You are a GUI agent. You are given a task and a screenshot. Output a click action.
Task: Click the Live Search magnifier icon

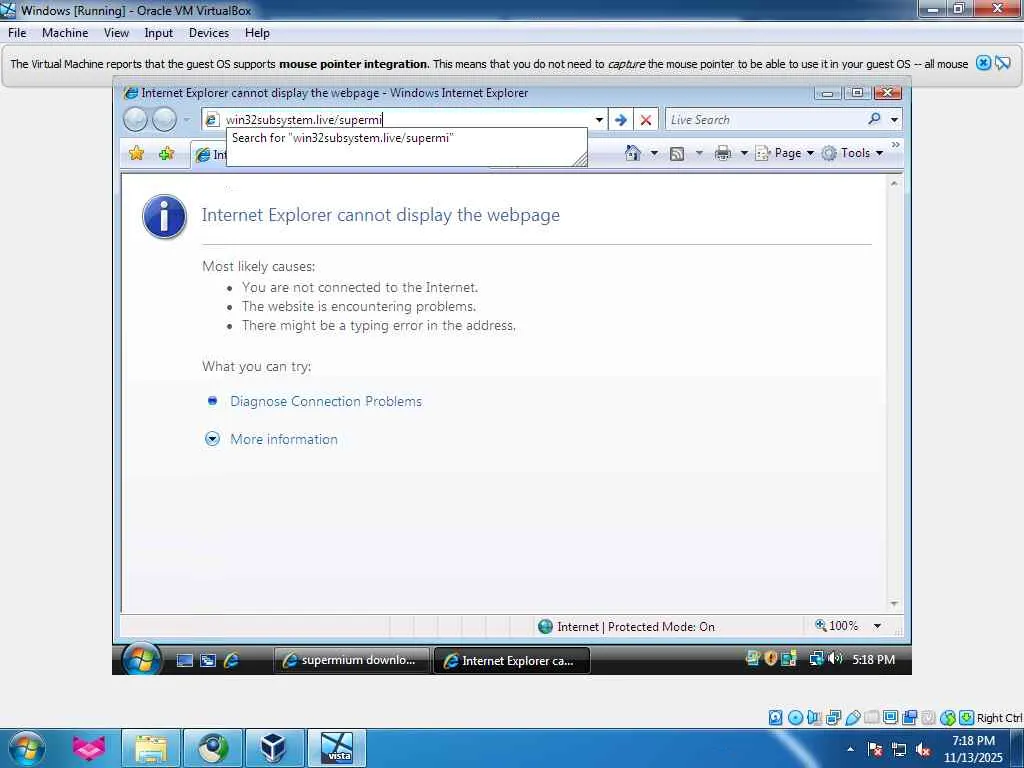pos(874,119)
